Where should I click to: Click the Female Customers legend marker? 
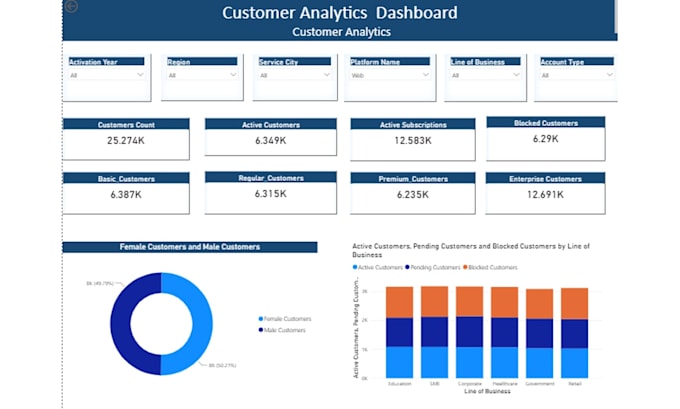261,319
